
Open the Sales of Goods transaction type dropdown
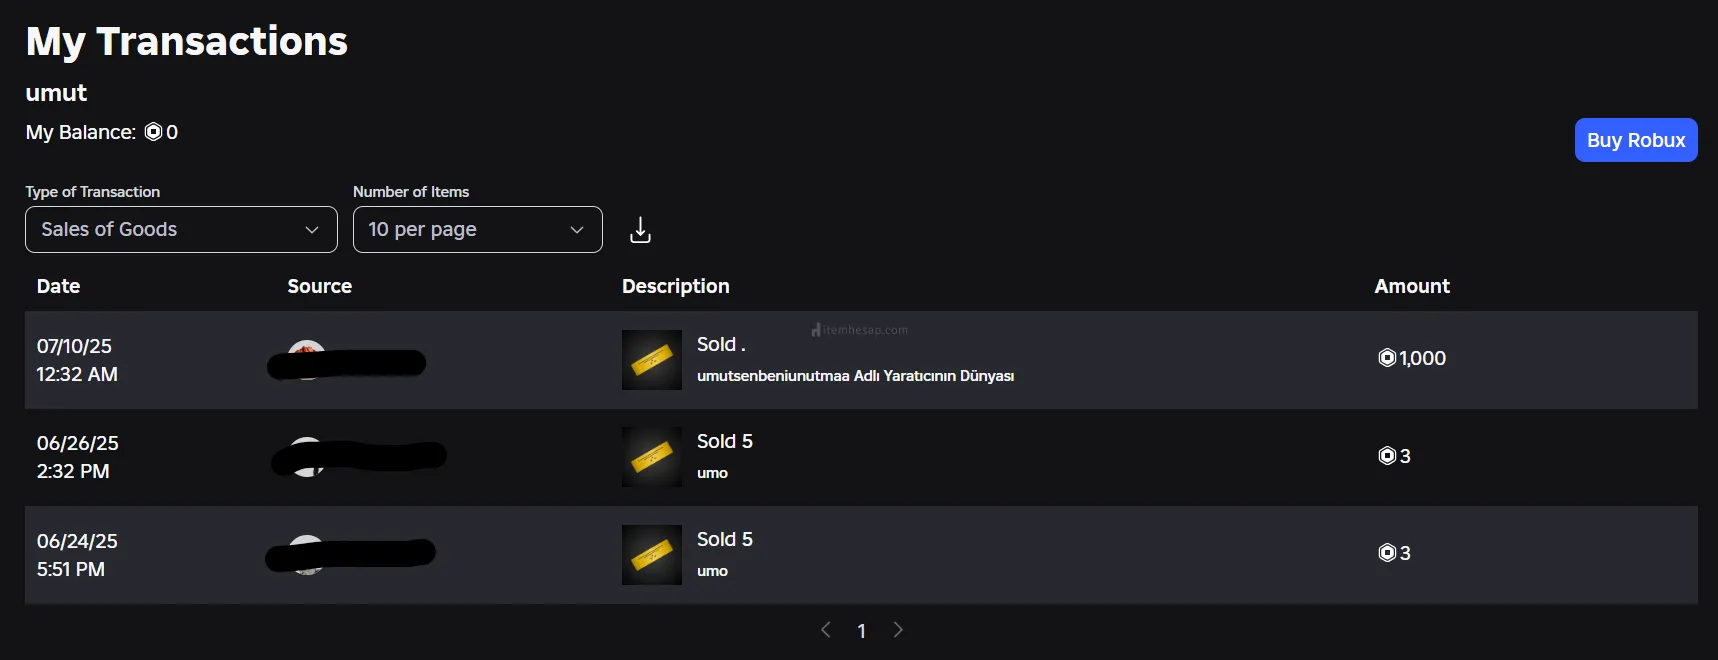(181, 230)
